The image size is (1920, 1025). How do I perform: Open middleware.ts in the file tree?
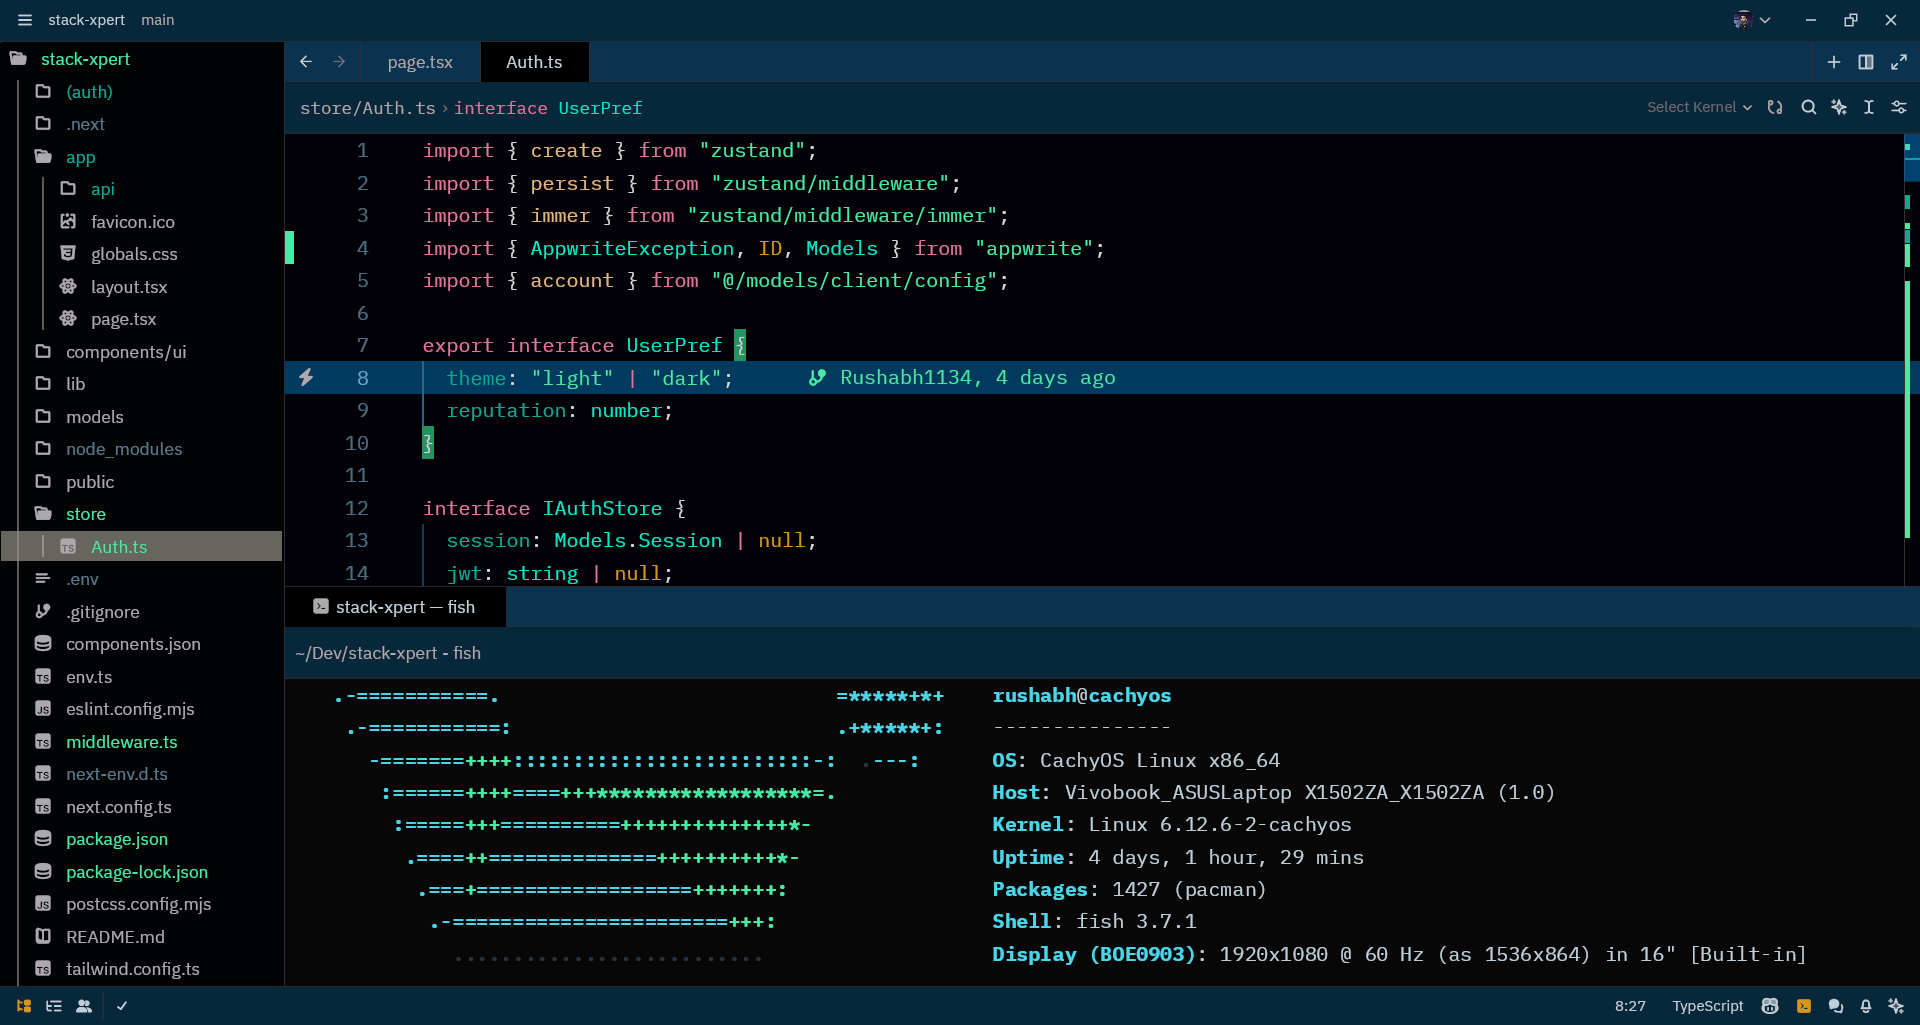click(x=122, y=742)
